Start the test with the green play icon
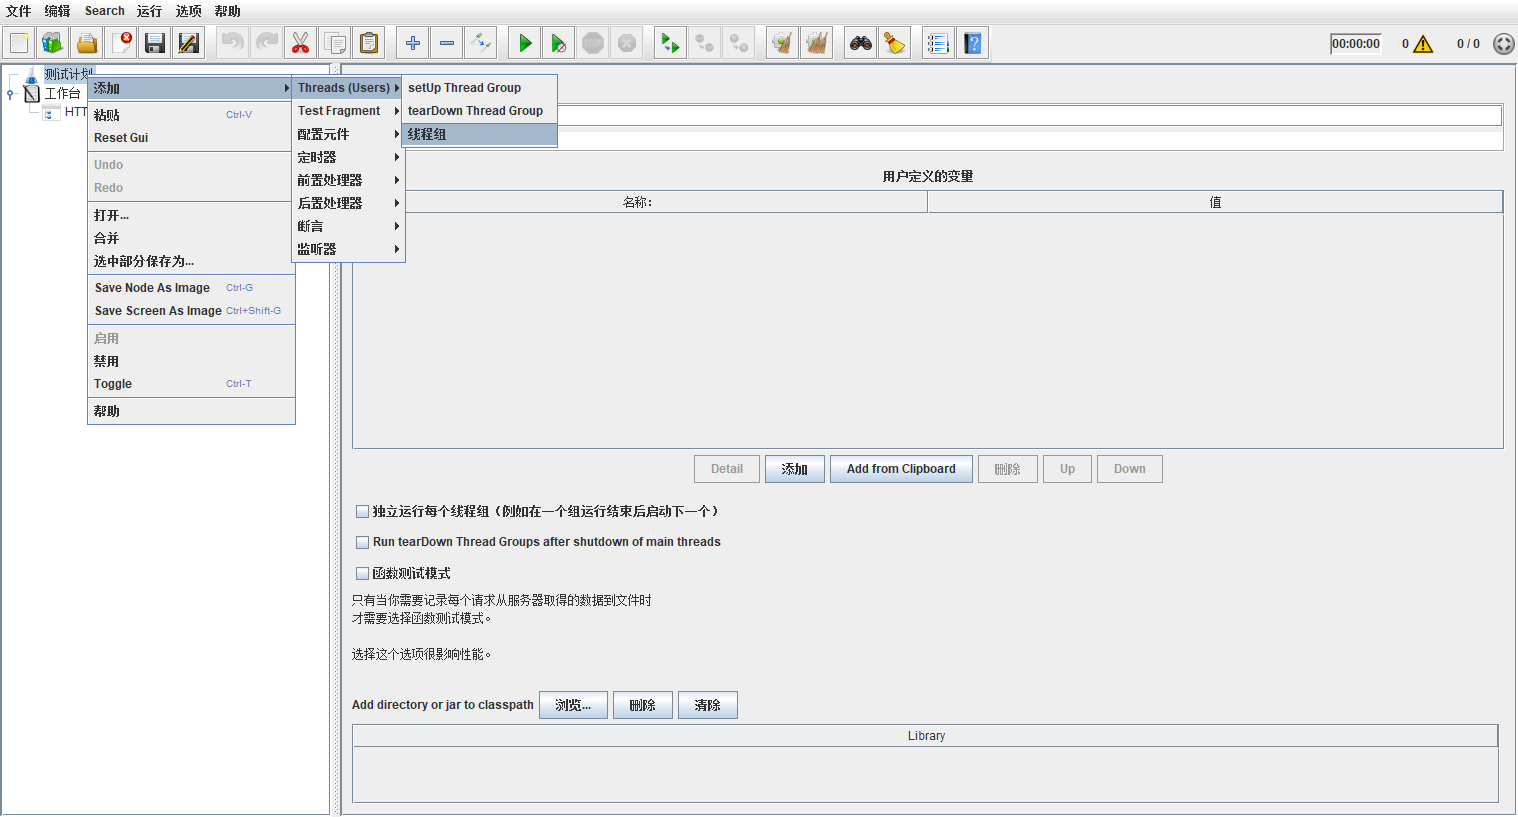 (524, 42)
